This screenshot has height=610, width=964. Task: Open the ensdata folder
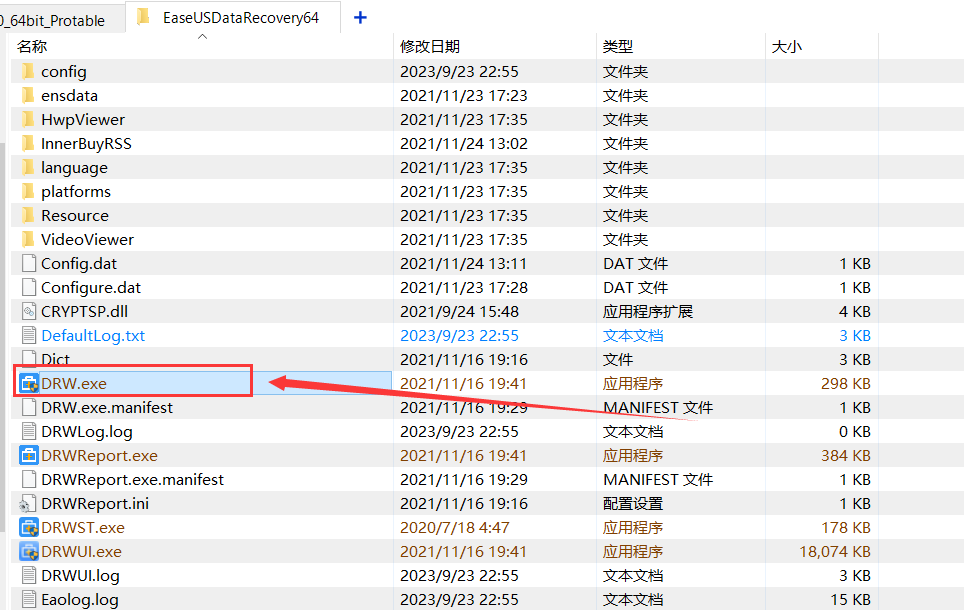[x=65, y=95]
